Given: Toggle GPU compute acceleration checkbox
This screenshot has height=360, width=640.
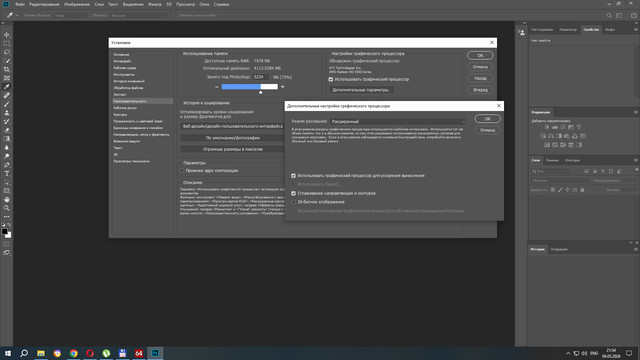Looking at the screenshot, I should [x=293, y=176].
